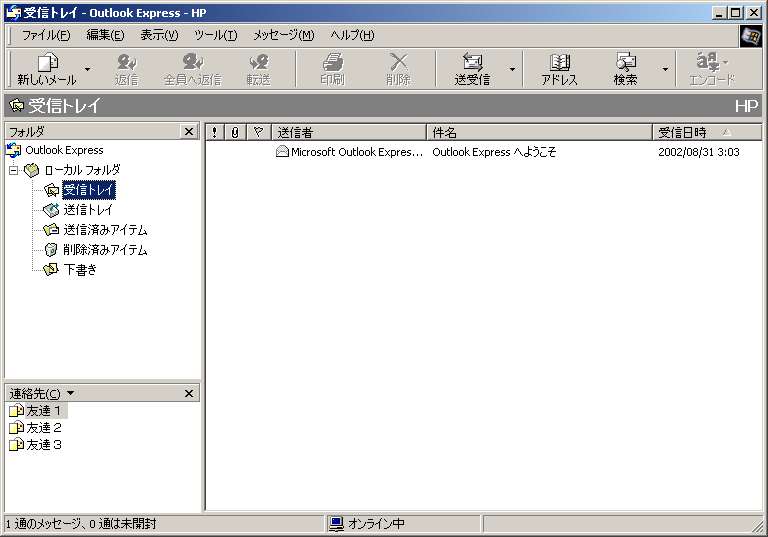Open the 送信済みアイテム (Sent Items) folder
Image resolution: width=768 pixels, height=537 pixels.
click(104, 230)
